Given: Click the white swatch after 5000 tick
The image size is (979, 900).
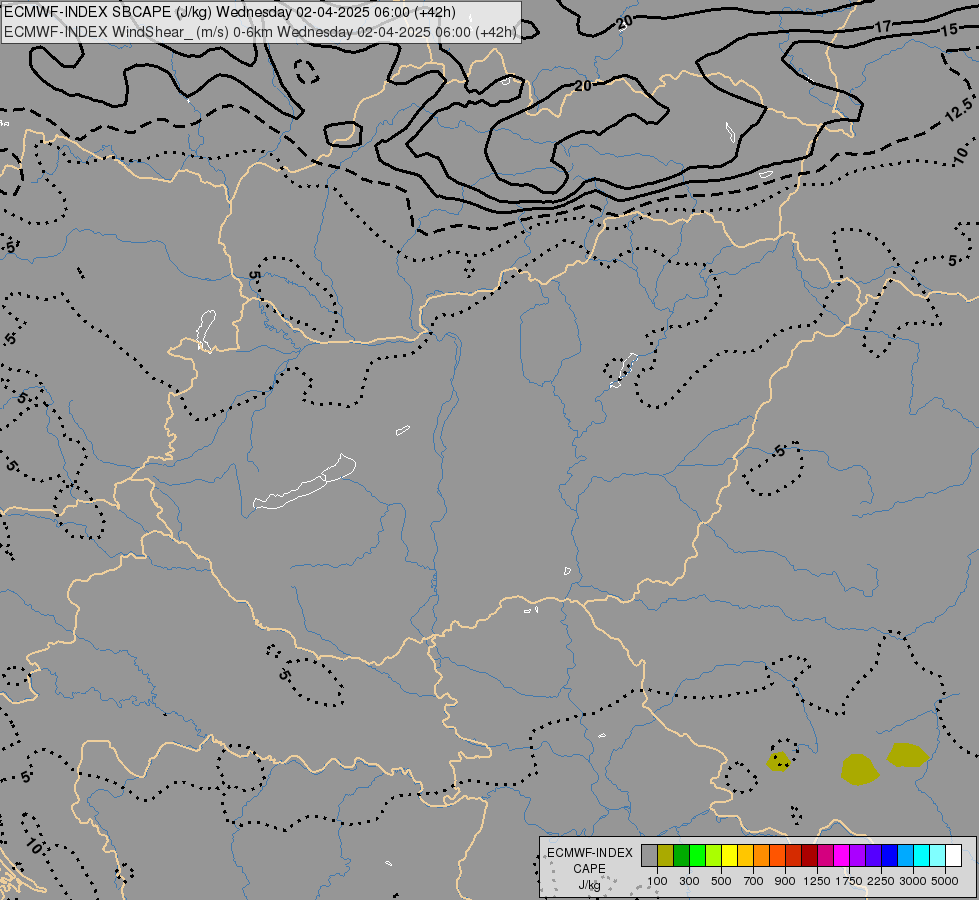Looking at the screenshot, I should click(953, 856).
